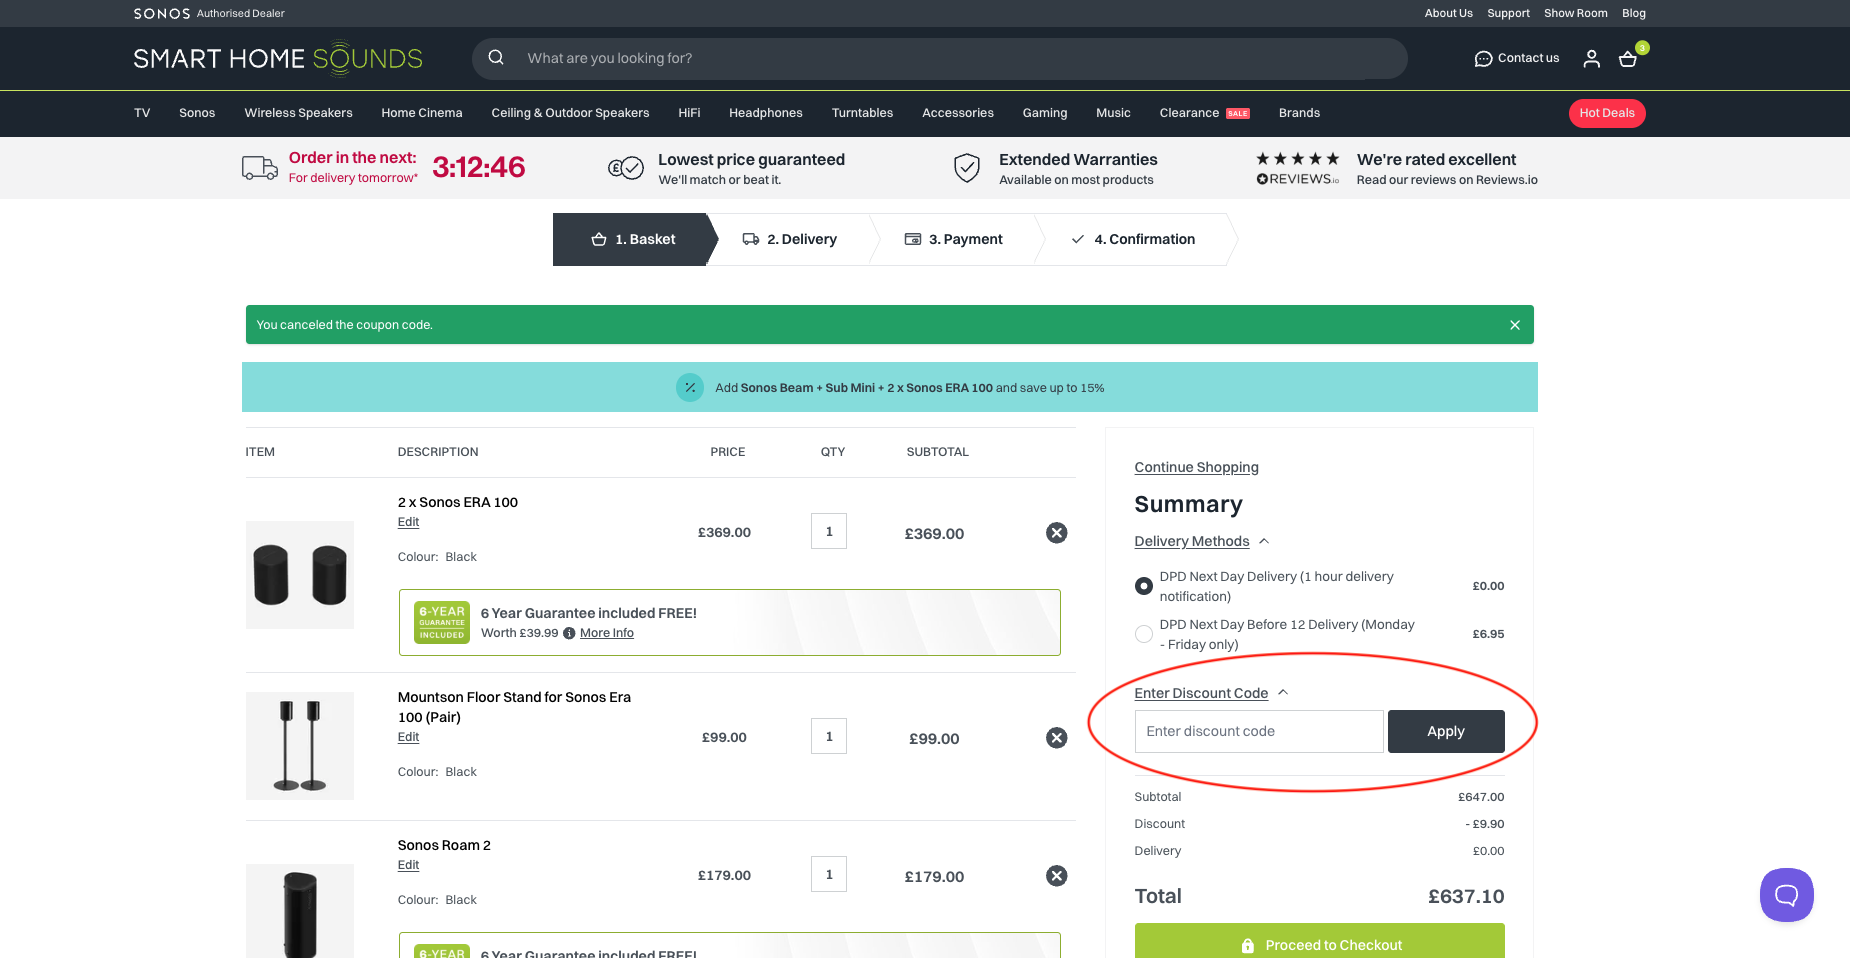The height and width of the screenshot is (958, 1850).
Task: Click the lowest price guarantee badge icon
Action: tap(626, 168)
